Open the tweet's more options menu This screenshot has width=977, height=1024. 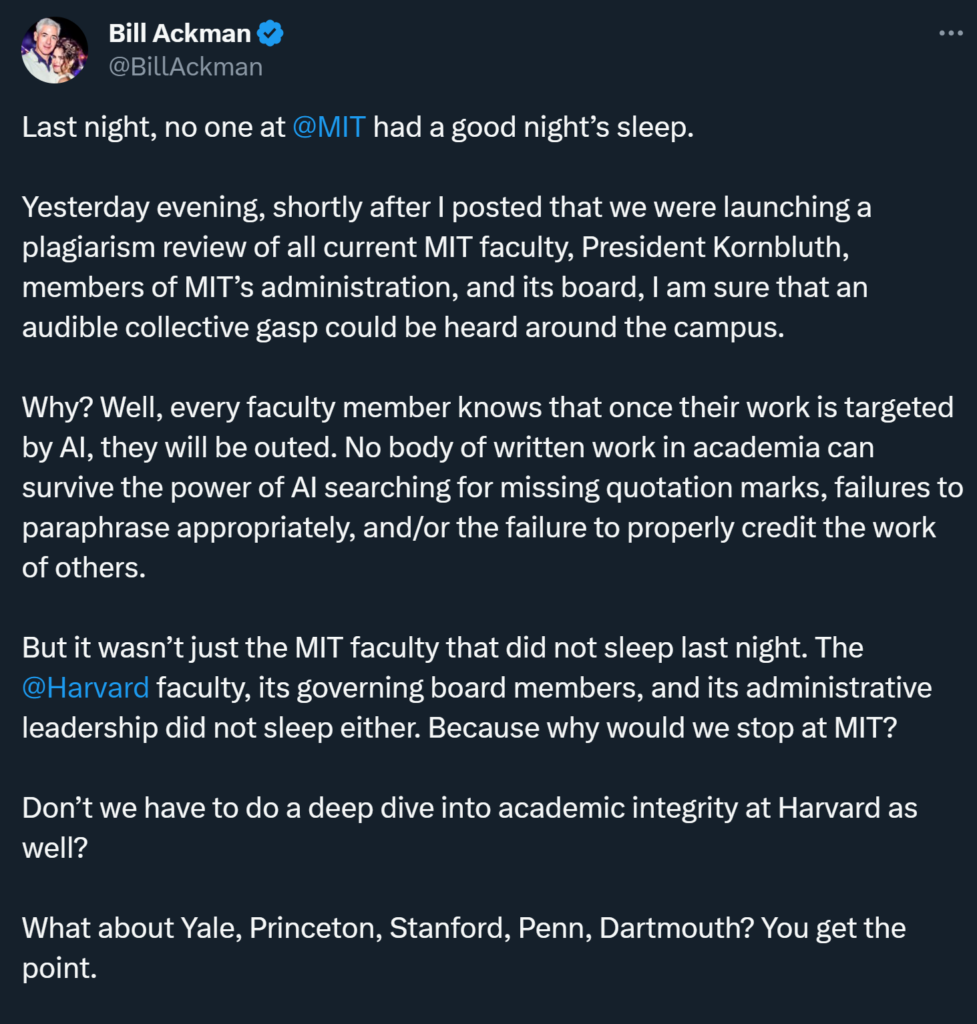click(948, 33)
